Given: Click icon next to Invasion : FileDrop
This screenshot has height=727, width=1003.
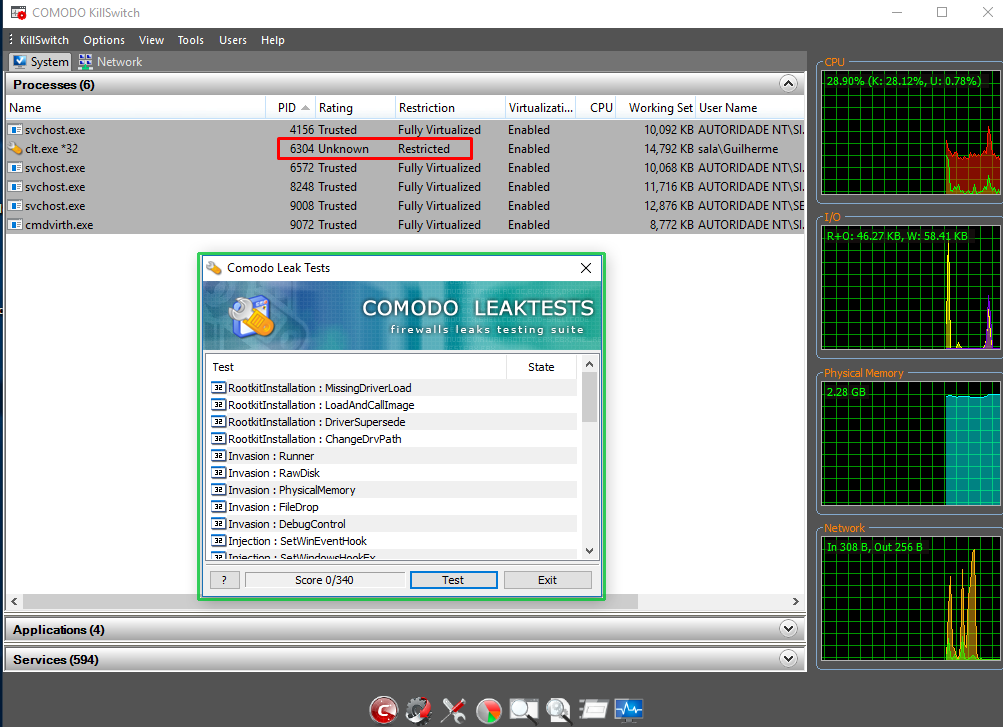Looking at the screenshot, I should (219, 507).
